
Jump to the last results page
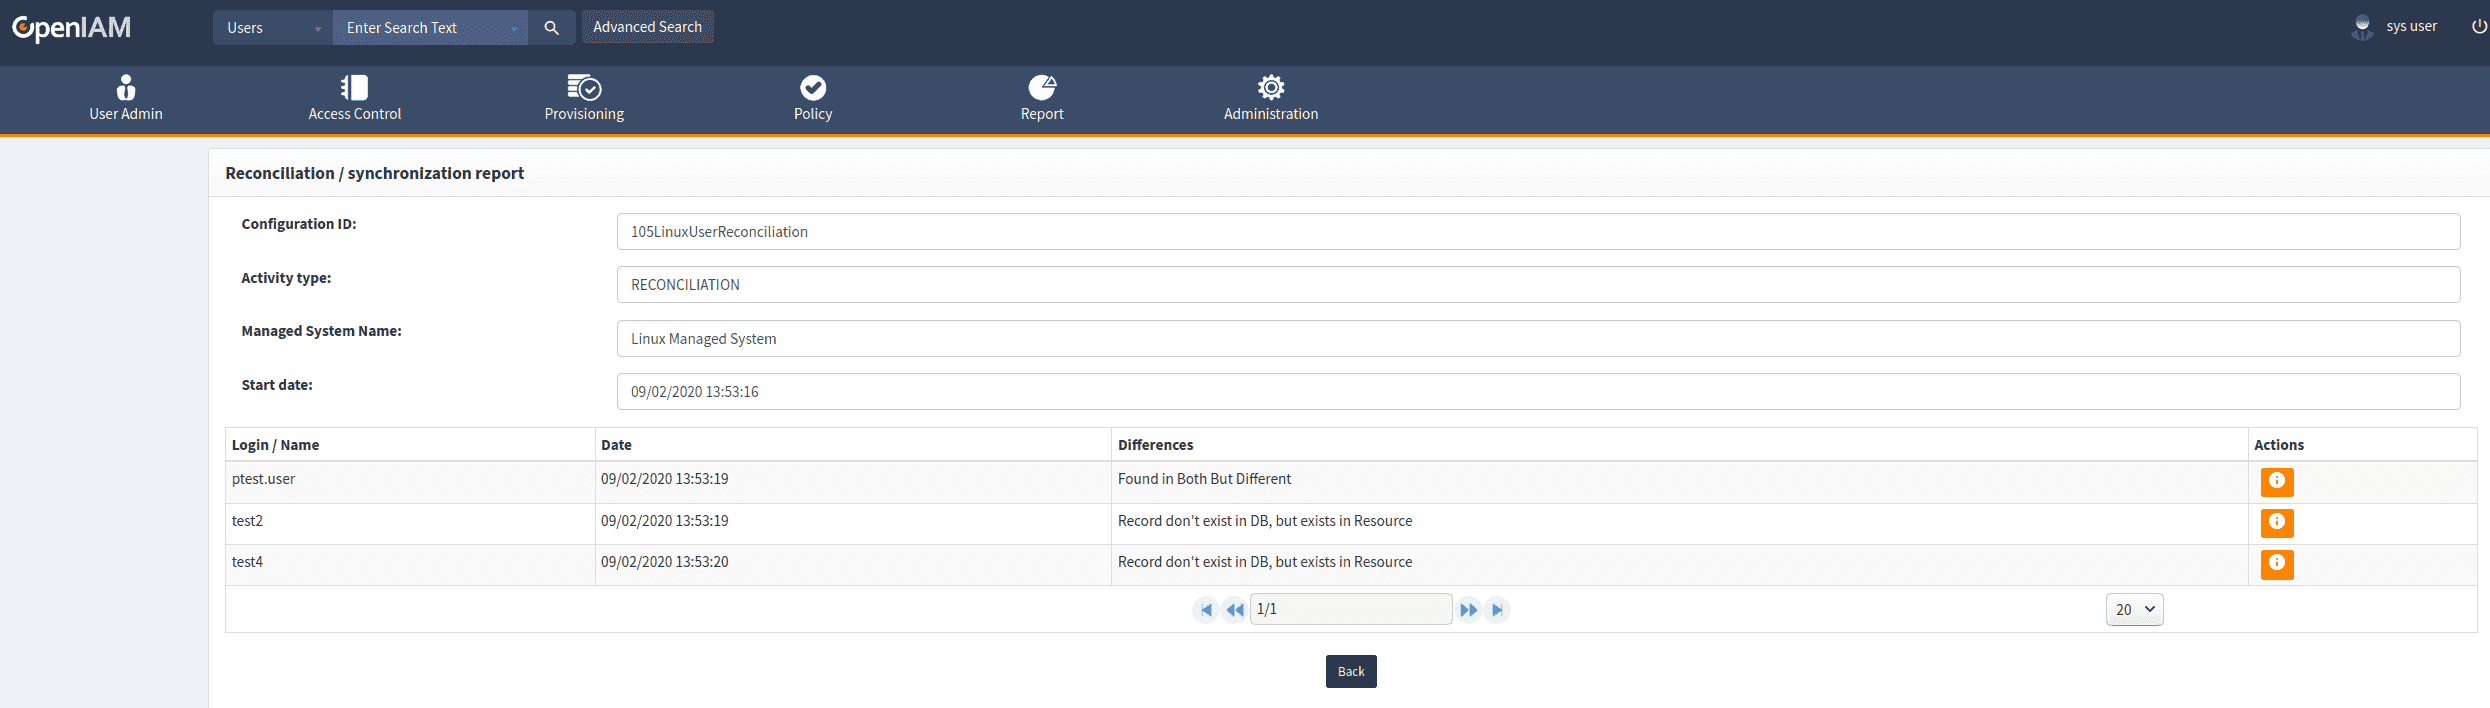[x=1497, y=610]
